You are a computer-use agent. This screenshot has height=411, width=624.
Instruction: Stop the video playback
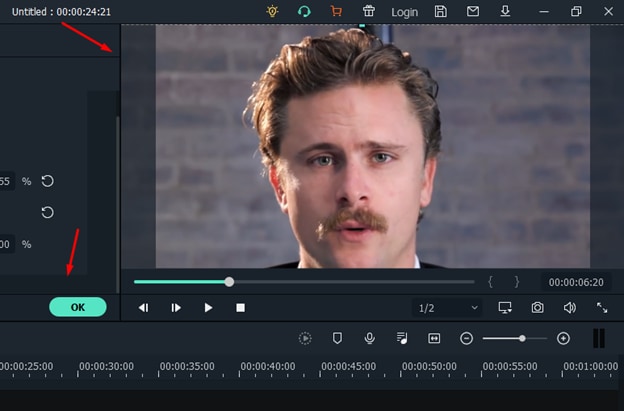(240, 308)
